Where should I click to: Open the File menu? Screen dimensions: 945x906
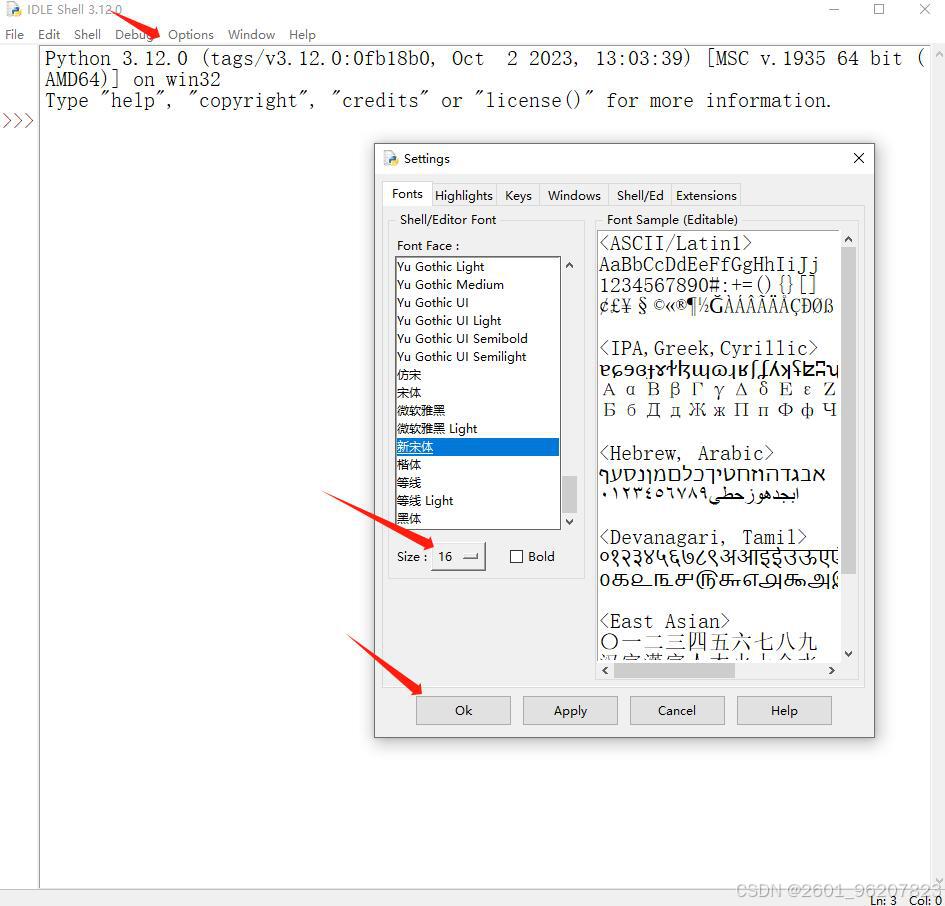pos(14,34)
